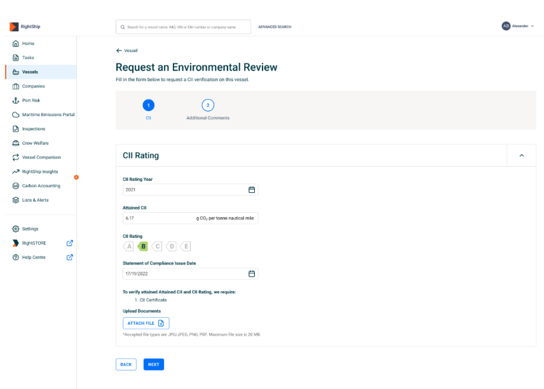Click RightSTORE external link icon
Screen dimensions: 544x389
[69, 243]
